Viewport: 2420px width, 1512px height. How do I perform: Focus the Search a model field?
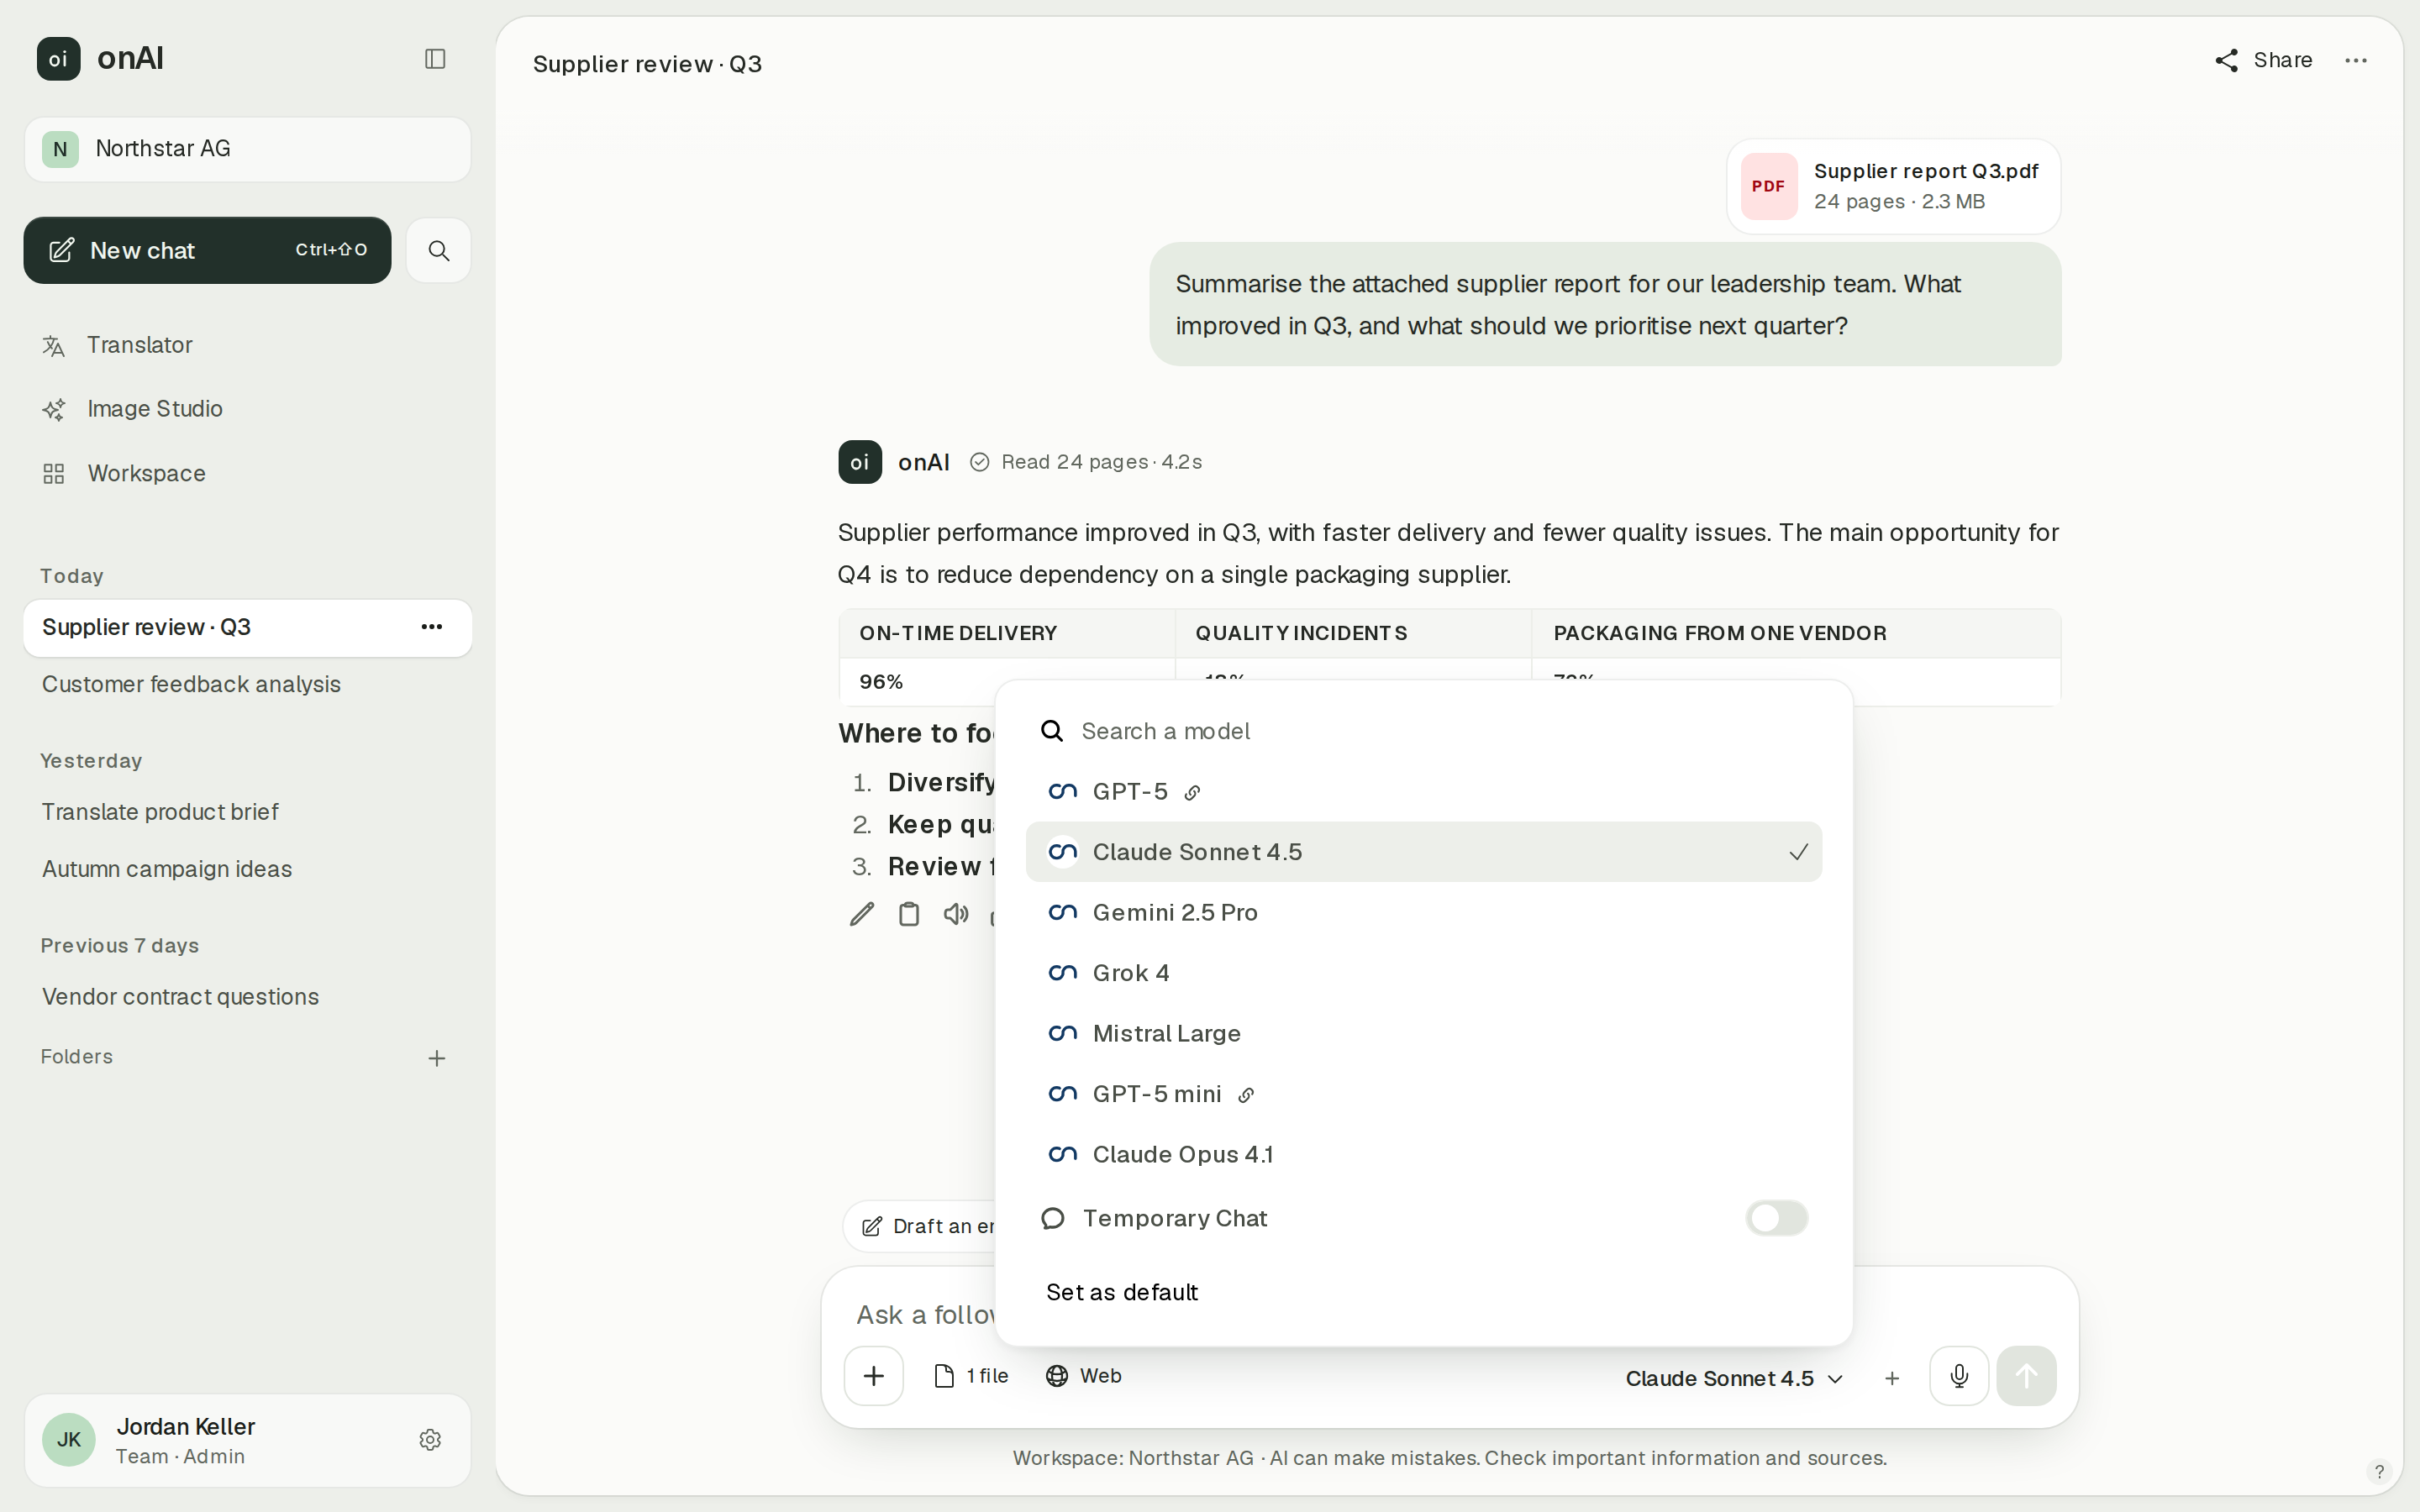[x=1424, y=731]
